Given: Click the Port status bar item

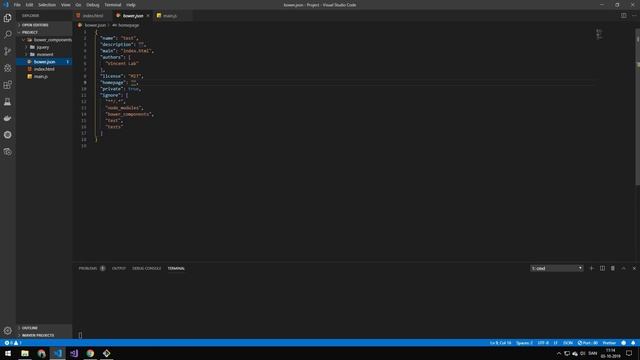Looking at the screenshot, I should [x=588, y=343].
